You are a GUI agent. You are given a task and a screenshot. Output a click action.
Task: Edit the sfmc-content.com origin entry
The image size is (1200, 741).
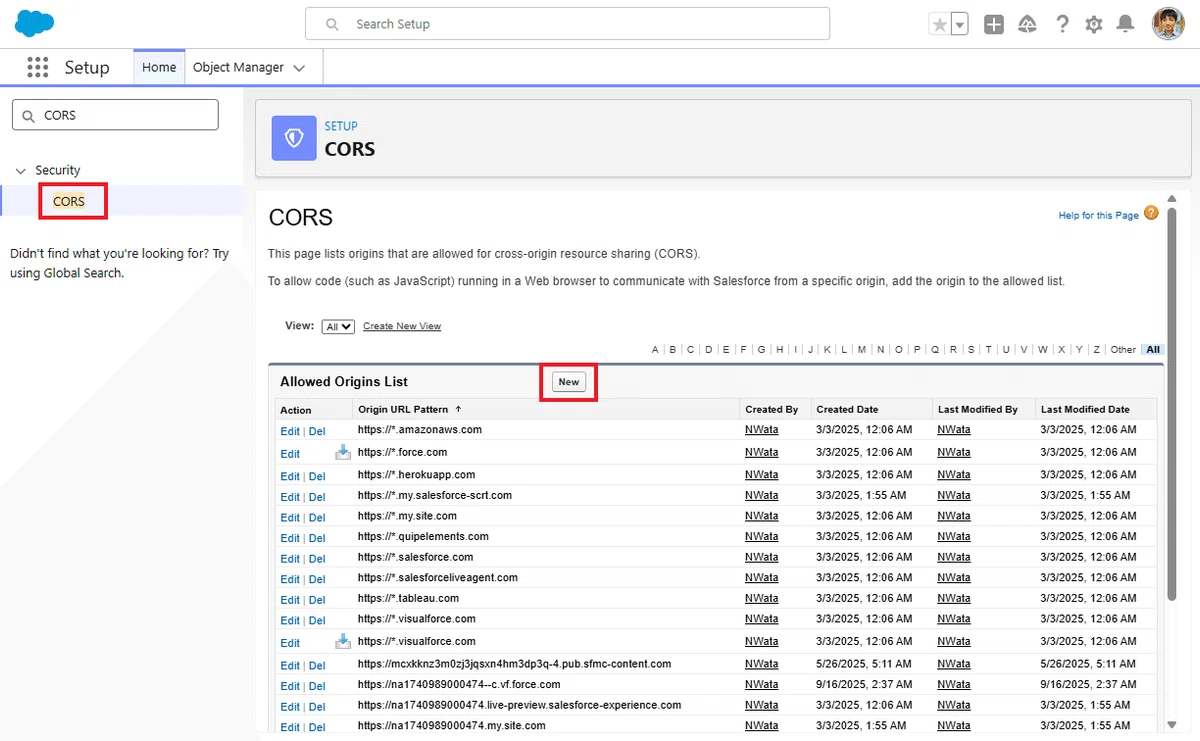[x=290, y=666]
